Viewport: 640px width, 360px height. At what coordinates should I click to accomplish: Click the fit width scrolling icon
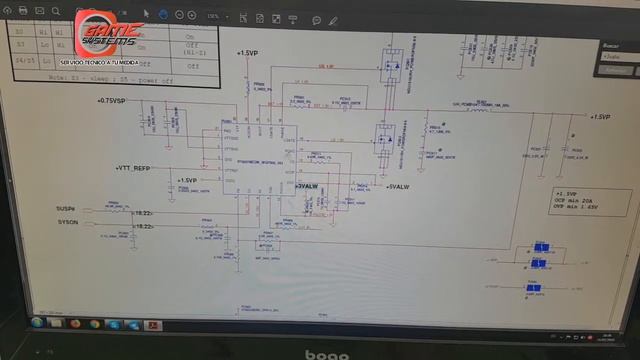point(243,18)
